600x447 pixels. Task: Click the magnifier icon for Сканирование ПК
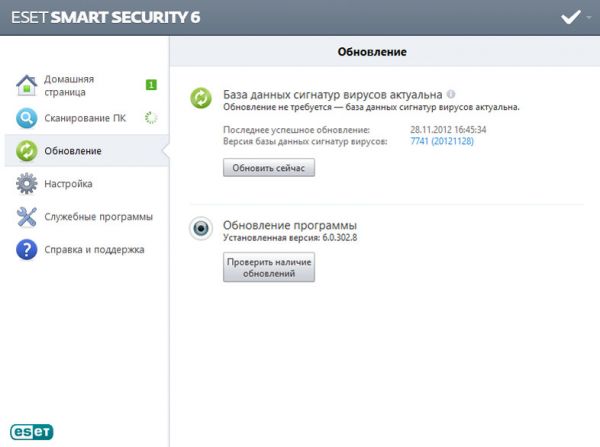pyautogui.click(x=26, y=118)
